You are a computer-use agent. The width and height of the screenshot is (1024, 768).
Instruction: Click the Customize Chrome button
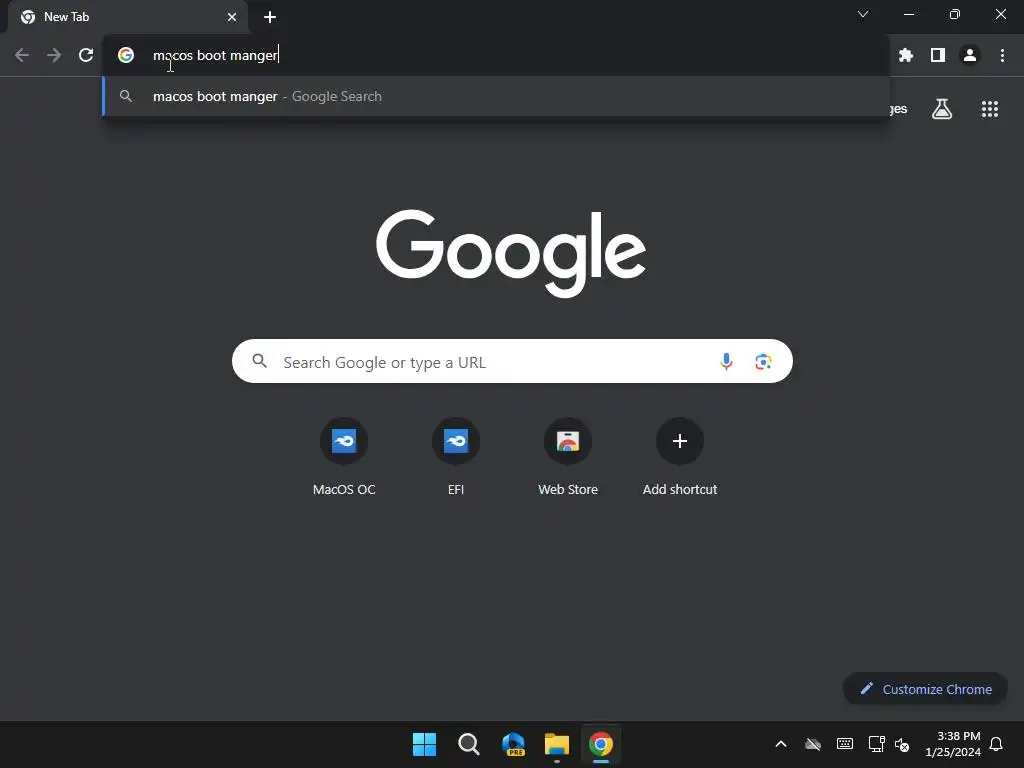[925, 689]
